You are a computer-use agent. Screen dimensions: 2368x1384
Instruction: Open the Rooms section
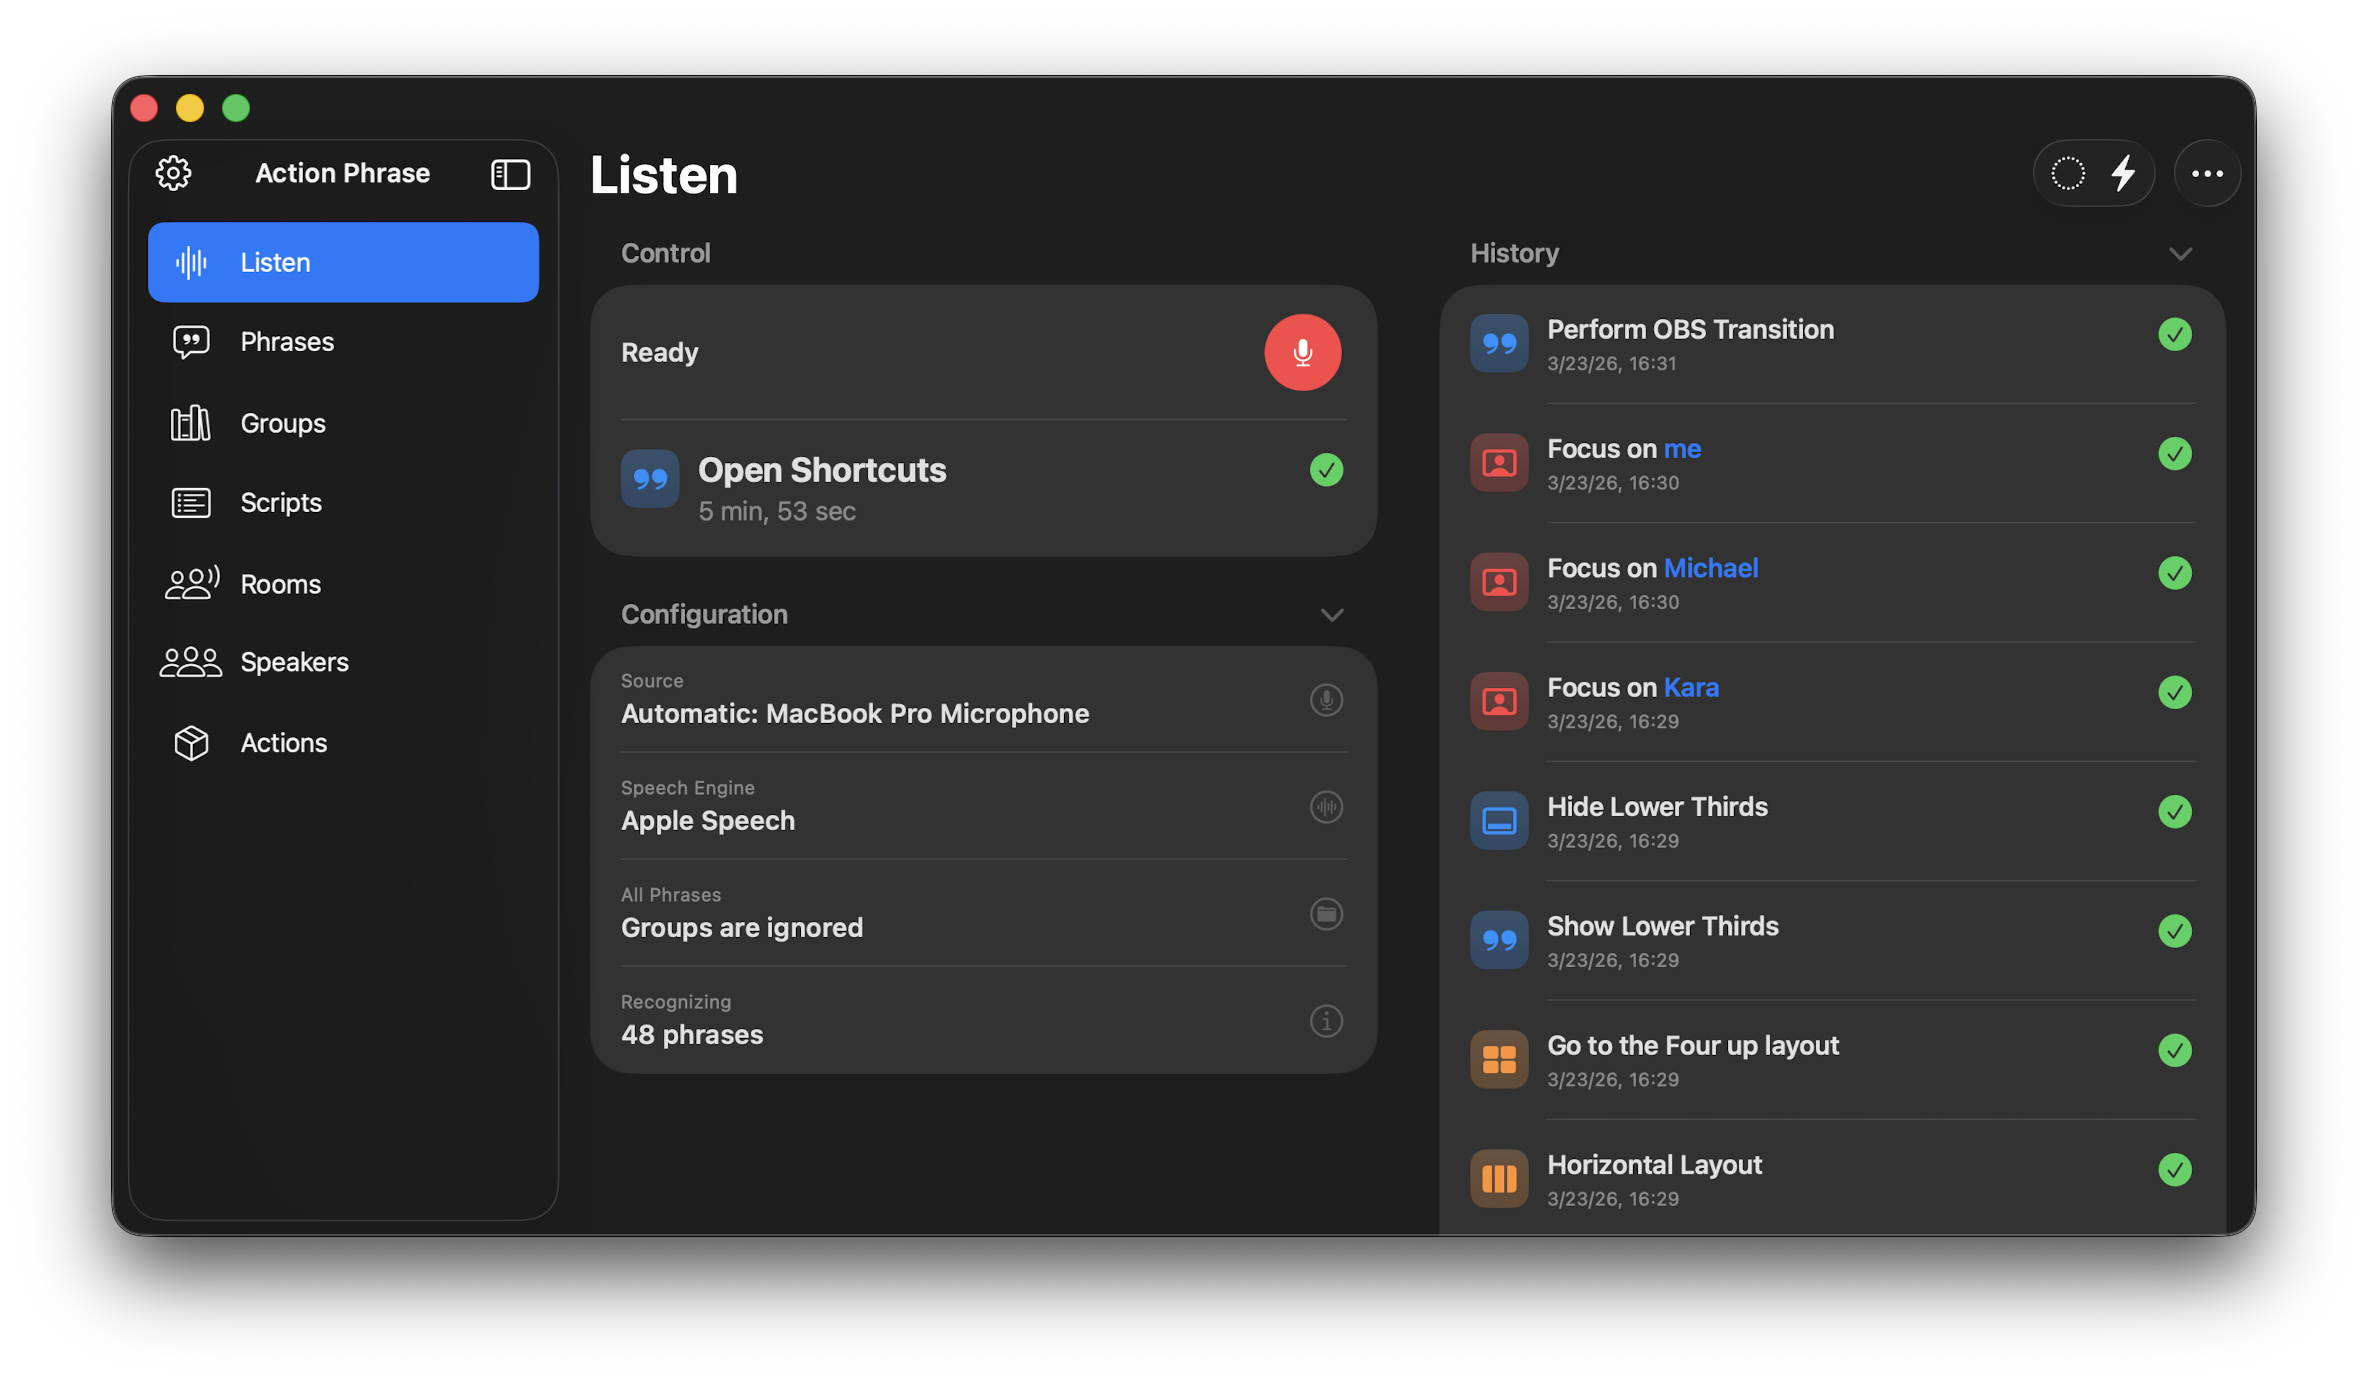coord(280,583)
